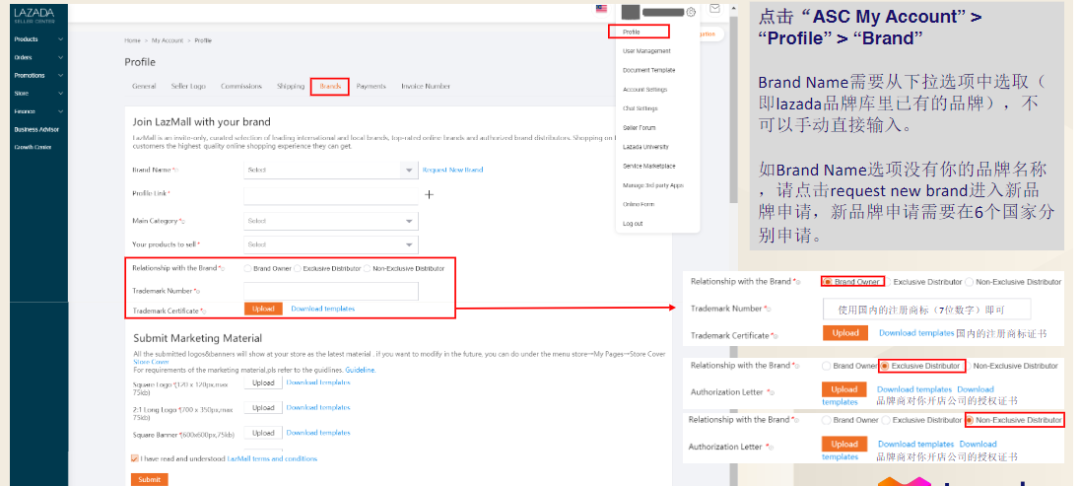Switch to the Shipping tab
Viewport: 1080px width, 486px height.
(291, 86)
